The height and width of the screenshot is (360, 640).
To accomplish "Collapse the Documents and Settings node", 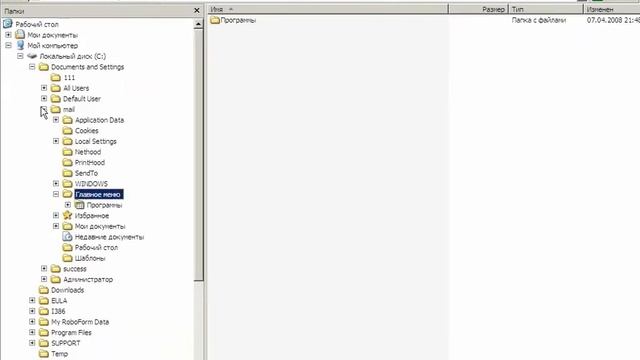I will [32, 67].
